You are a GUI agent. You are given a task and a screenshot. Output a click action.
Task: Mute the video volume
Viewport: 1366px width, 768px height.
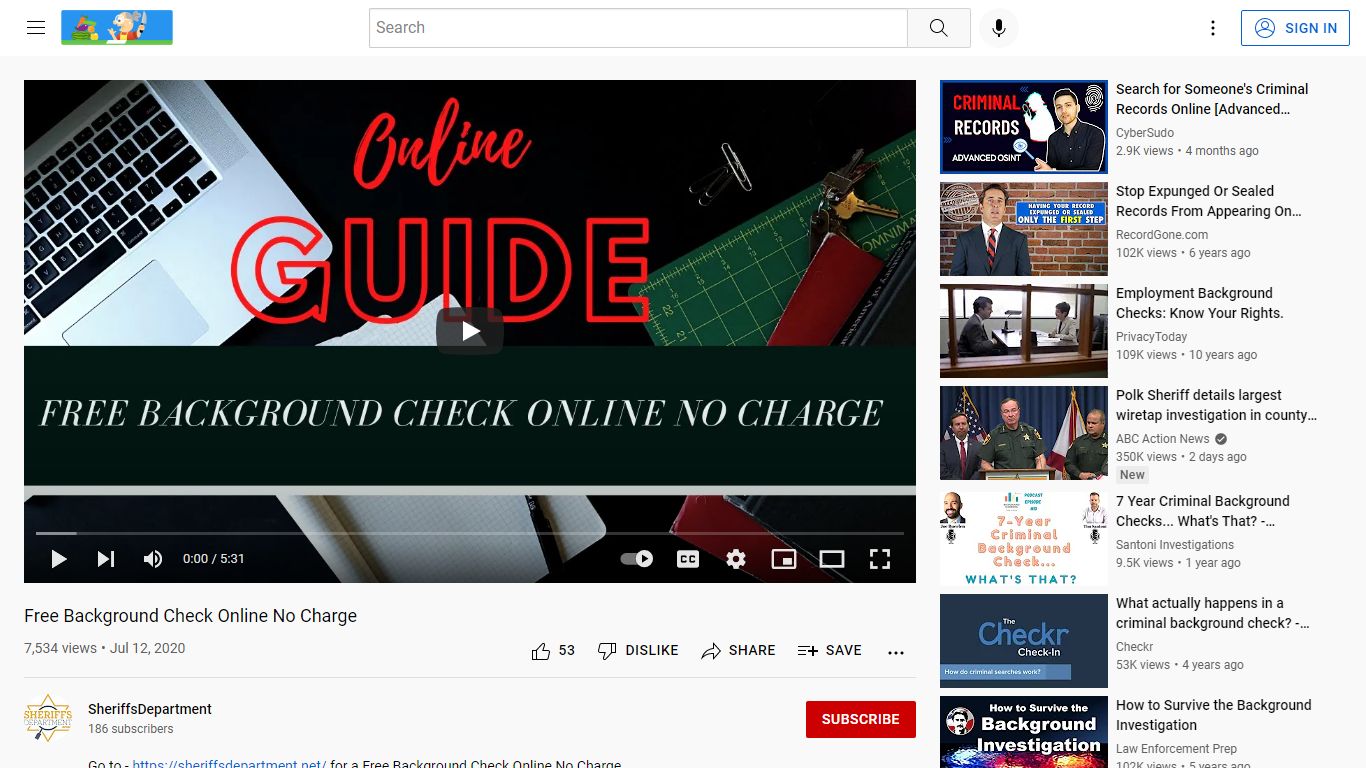point(153,559)
